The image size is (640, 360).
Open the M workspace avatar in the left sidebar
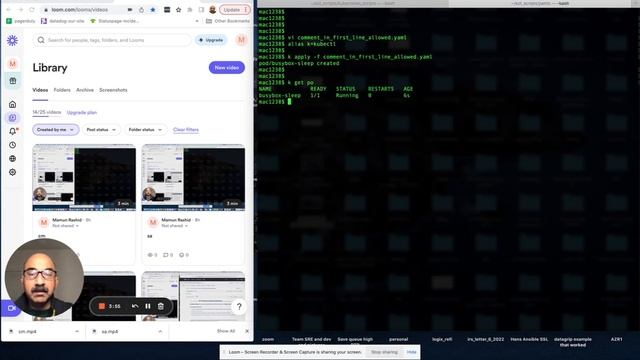pos(13,64)
